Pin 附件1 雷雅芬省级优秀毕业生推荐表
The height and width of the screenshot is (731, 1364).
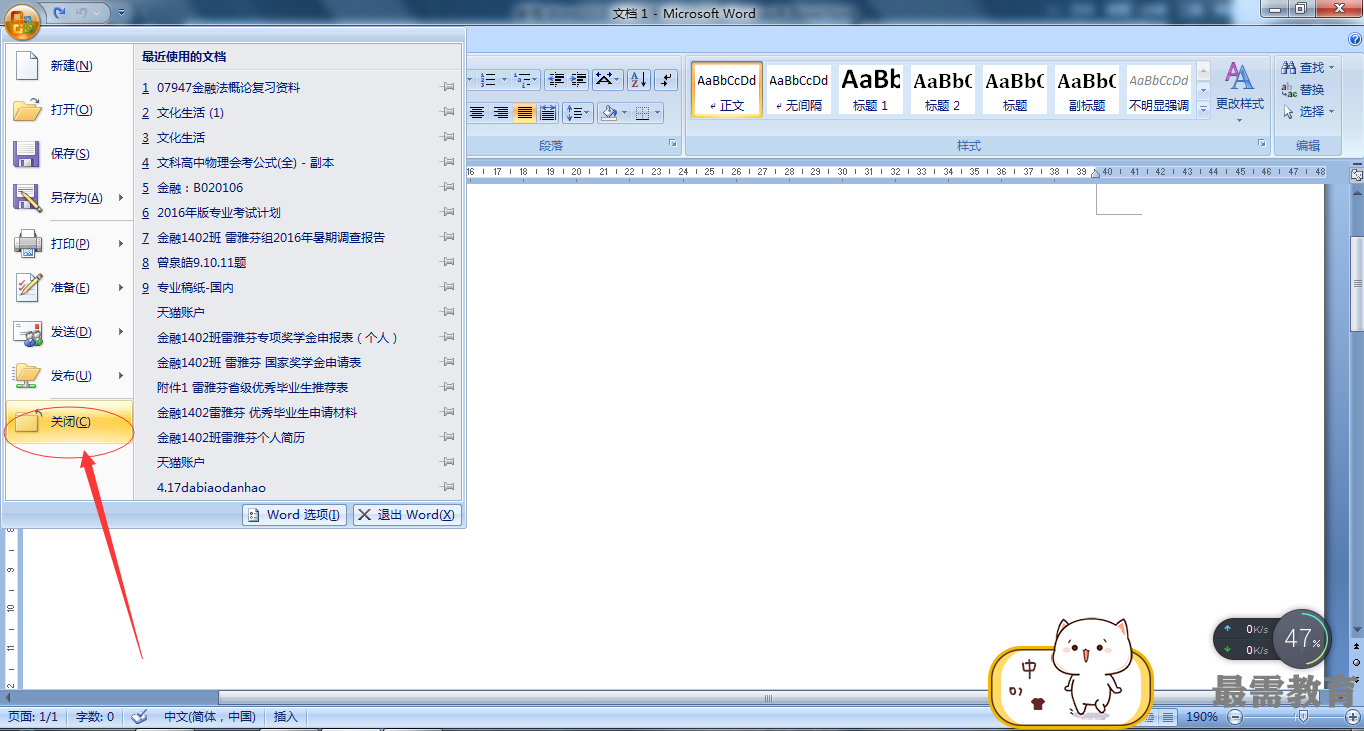[447, 387]
